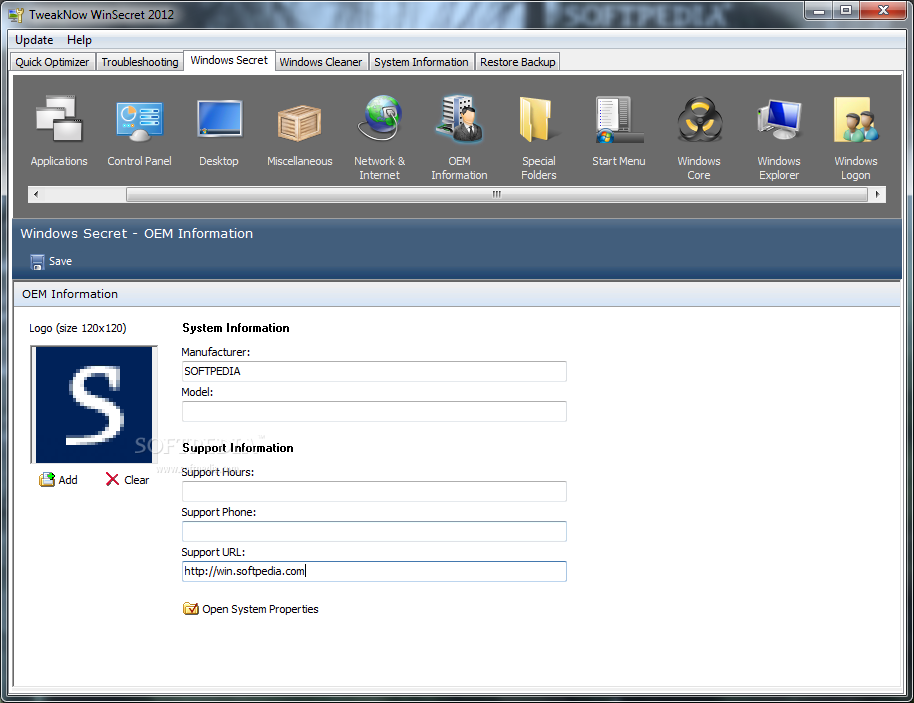Screen dimensions: 914x703
Task: Open the Applications category icon
Action: [x=59, y=119]
